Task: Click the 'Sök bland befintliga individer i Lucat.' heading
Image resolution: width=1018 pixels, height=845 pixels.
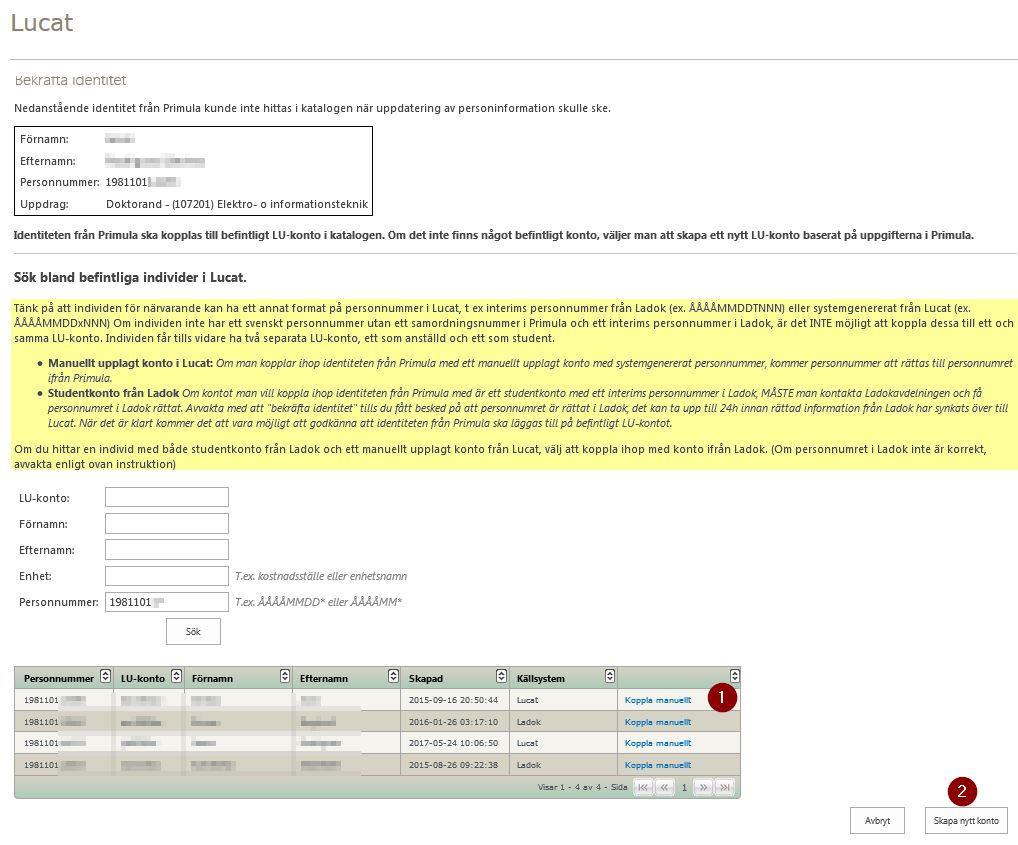Action: coord(130,277)
